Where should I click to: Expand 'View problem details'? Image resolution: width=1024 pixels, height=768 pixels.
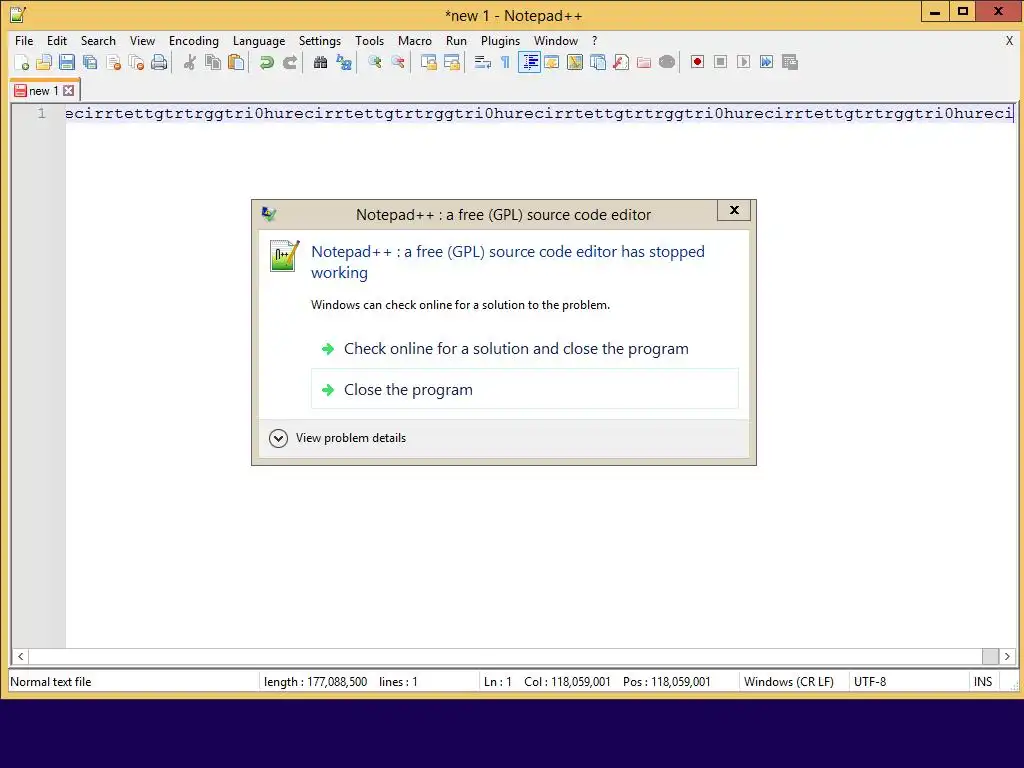tap(338, 438)
